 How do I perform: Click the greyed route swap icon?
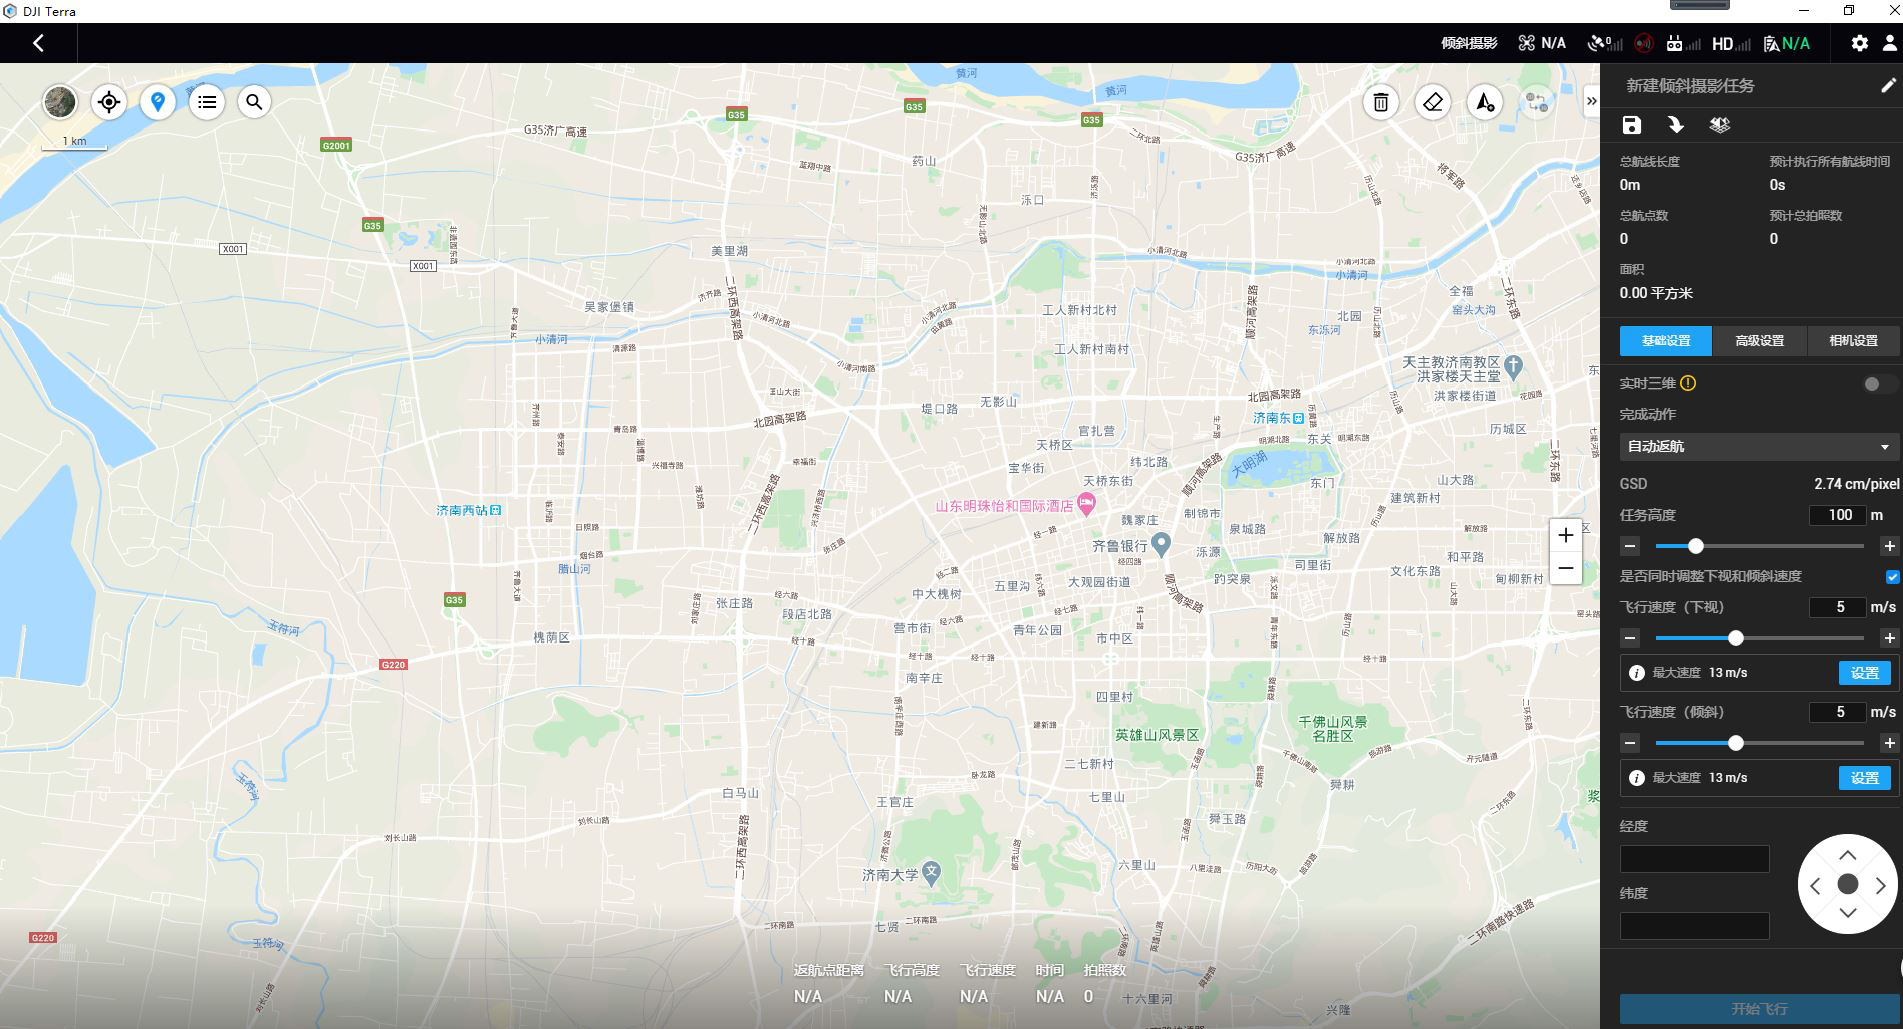1536,102
